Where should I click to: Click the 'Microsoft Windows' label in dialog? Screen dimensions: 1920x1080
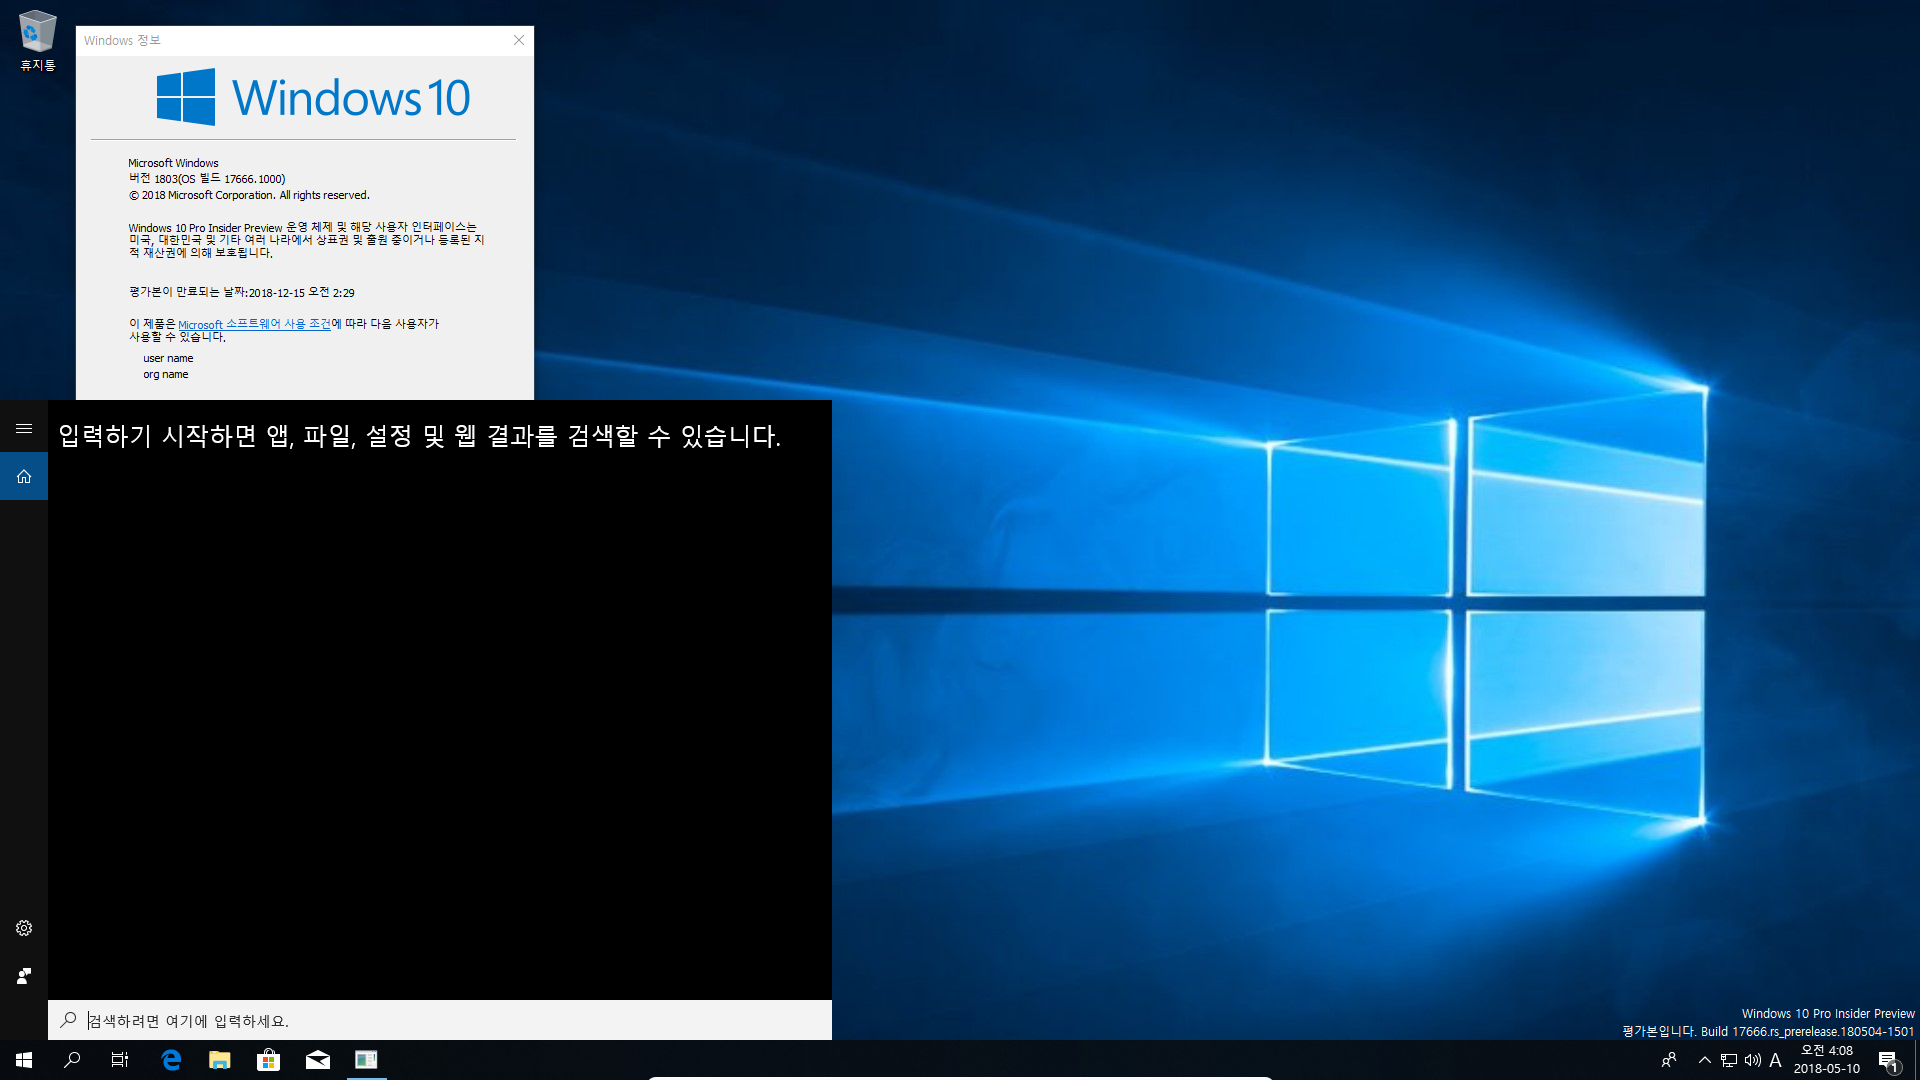173,163
